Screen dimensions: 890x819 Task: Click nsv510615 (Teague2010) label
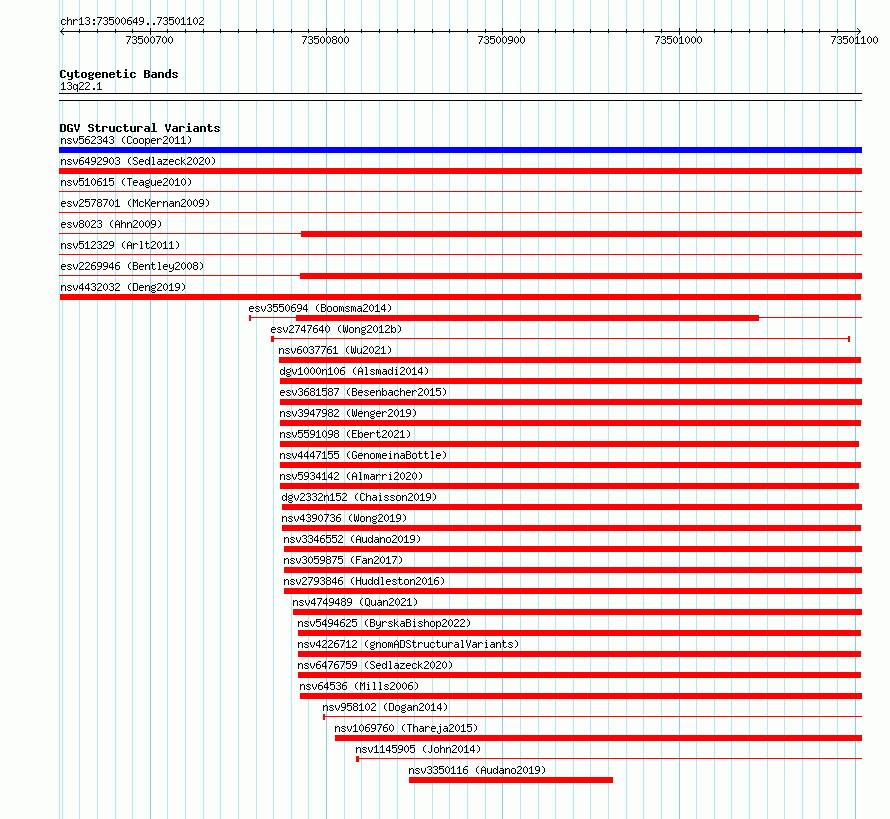[126, 182]
